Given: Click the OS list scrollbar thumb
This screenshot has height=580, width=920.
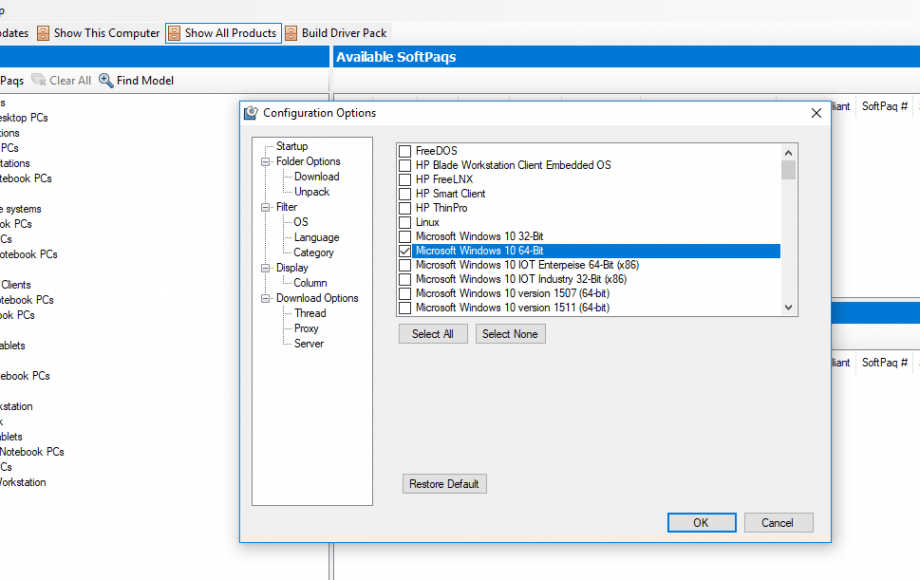Looking at the screenshot, I should point(789,170).
